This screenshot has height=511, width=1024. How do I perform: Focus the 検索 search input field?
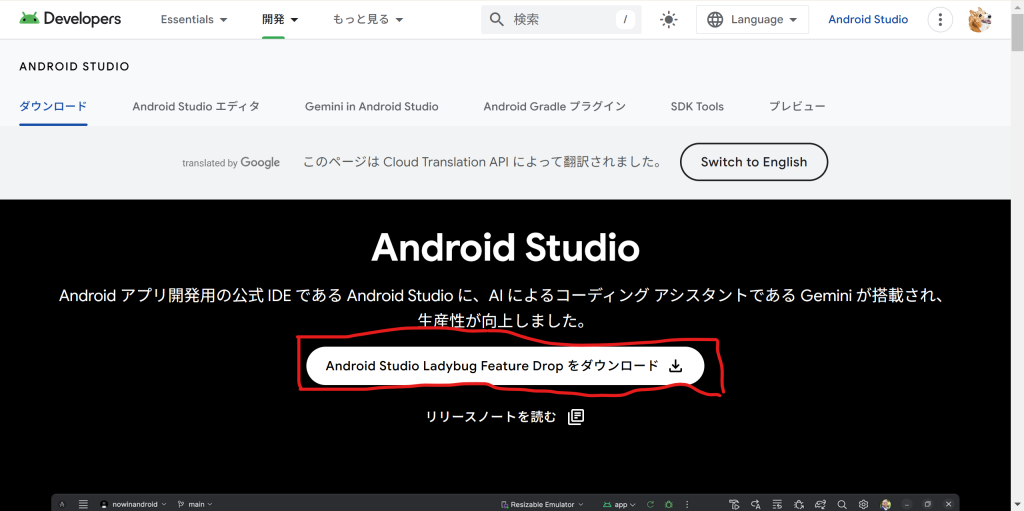pos(560,19)
